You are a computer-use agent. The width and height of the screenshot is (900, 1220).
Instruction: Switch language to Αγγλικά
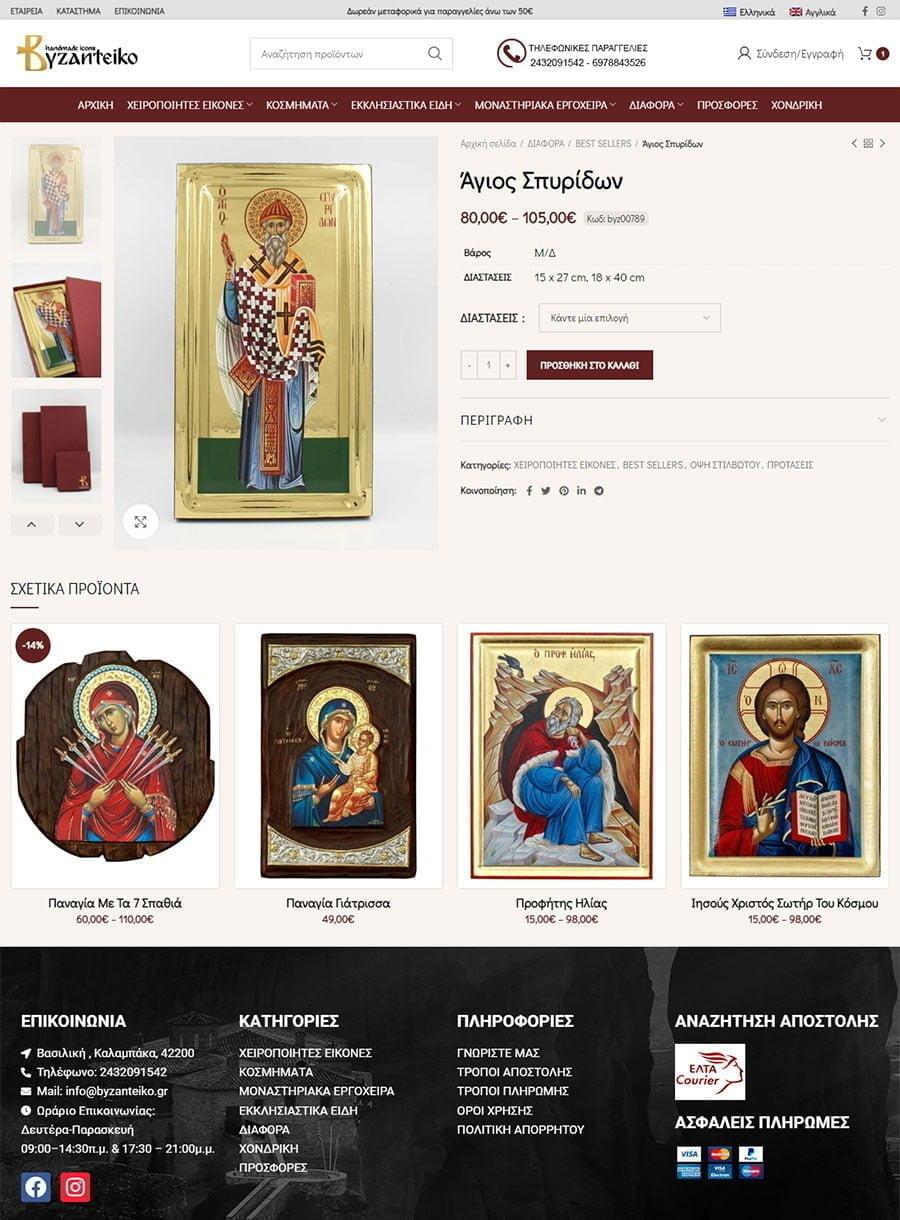(812, 12)
